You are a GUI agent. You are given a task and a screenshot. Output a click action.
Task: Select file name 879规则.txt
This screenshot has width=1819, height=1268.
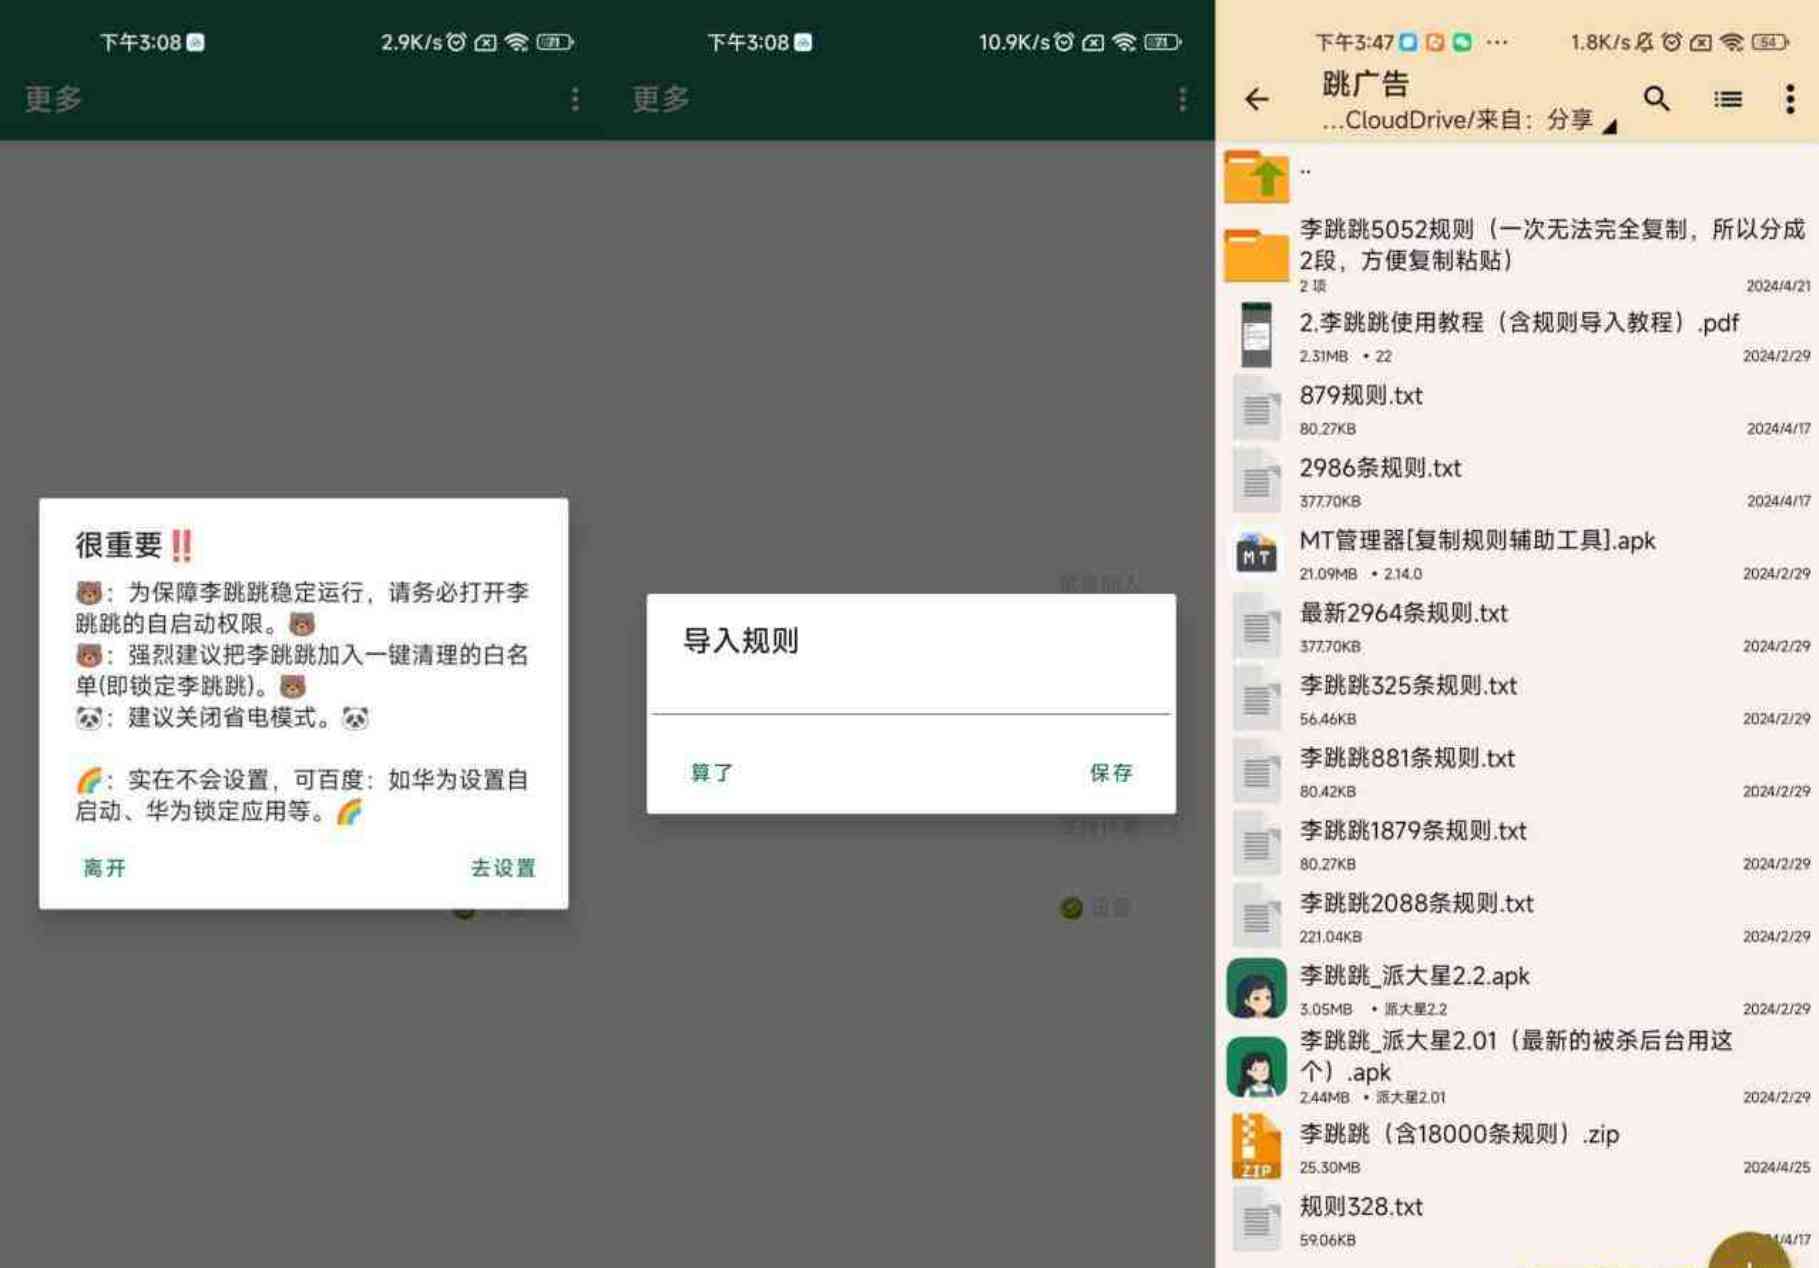click(1361, 396)
